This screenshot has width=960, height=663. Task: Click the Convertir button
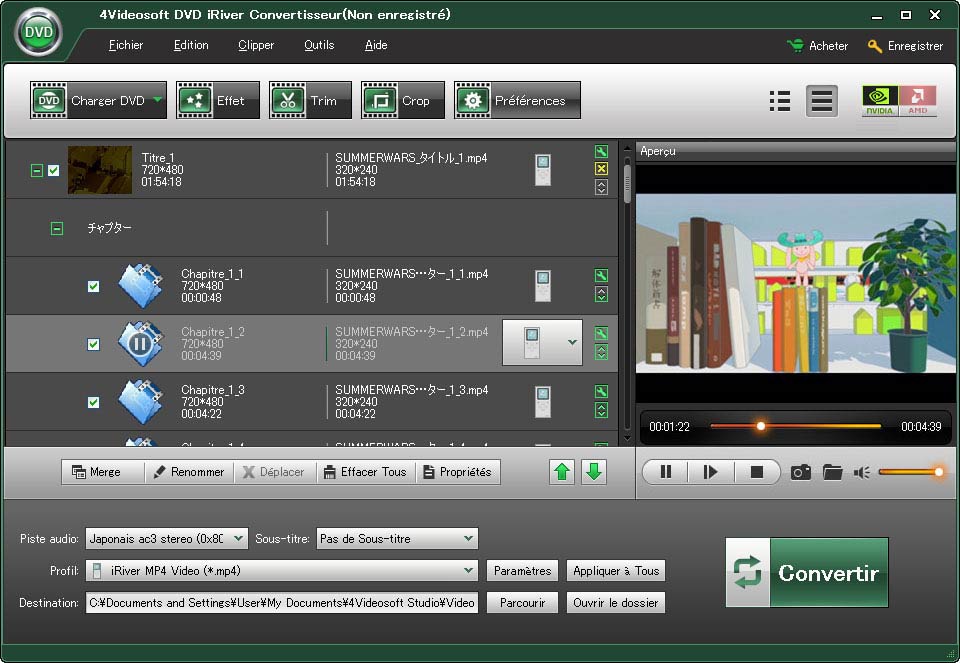806,573
